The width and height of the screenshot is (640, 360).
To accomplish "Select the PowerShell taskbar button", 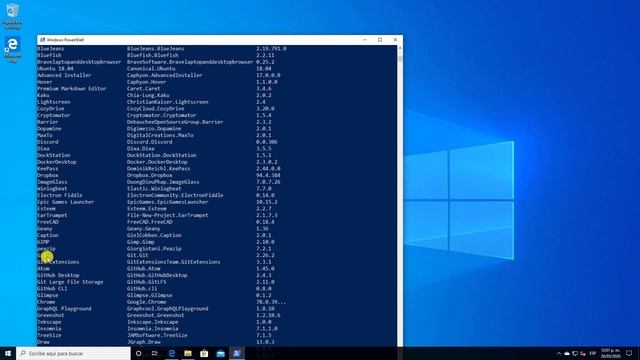I will [x=237, y=353].
